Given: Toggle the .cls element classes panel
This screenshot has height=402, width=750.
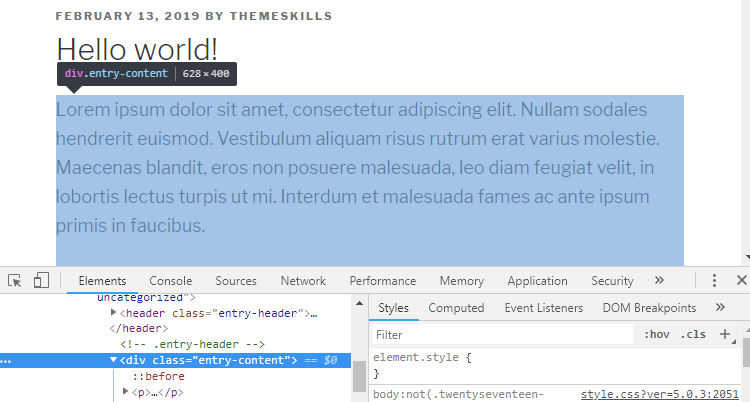Looking at the screenshot, I should (693, 335).
